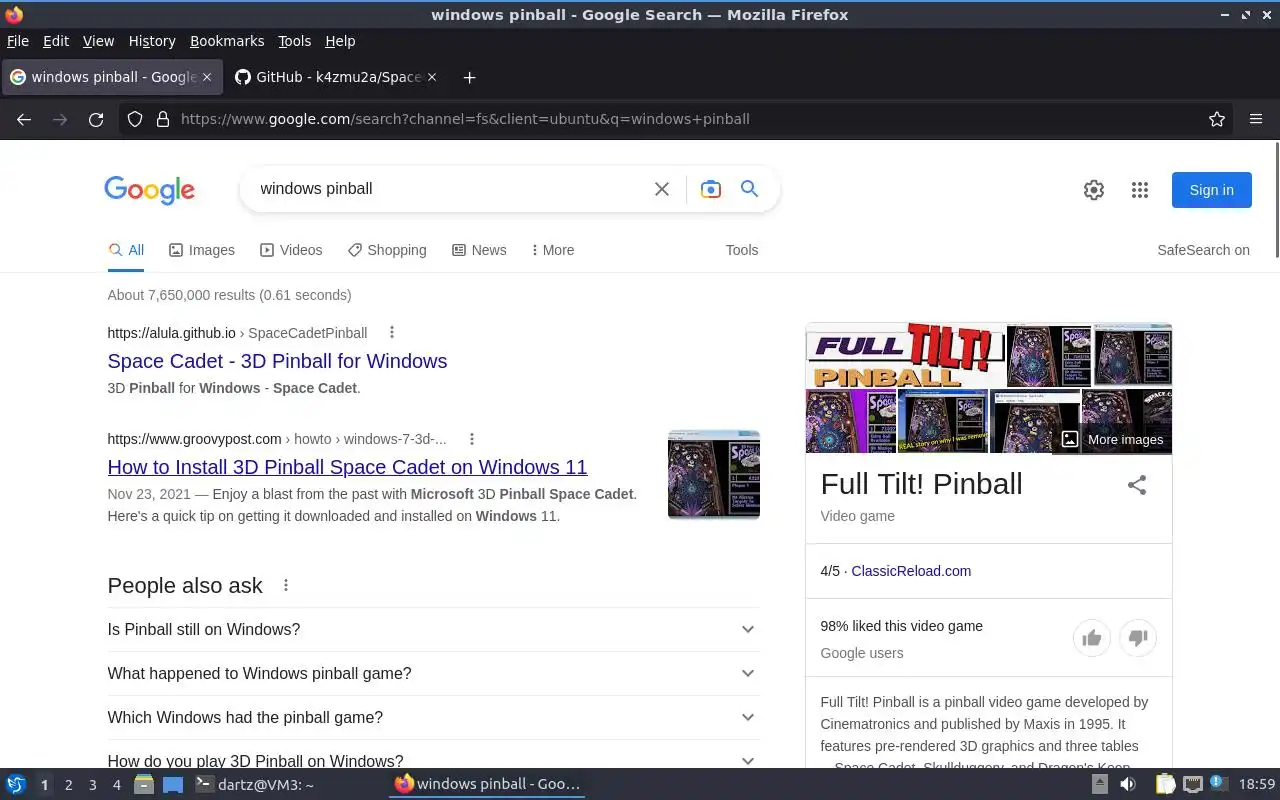Switch to News results tab
This screenshot has width=1280, height=800.
[479, 250]
